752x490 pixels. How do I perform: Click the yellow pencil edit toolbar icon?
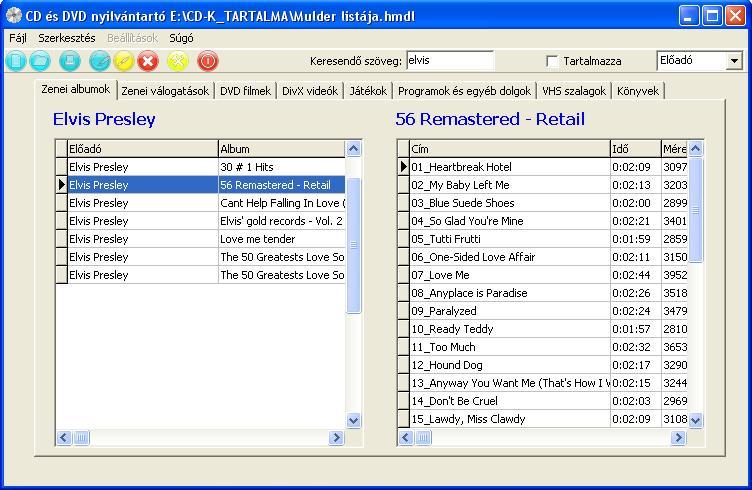click(123, 61)
